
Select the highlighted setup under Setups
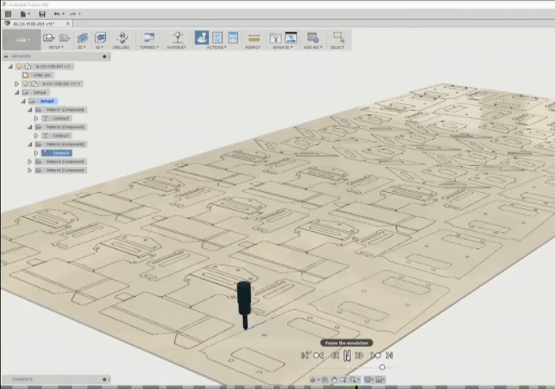[x=43, y=101]
